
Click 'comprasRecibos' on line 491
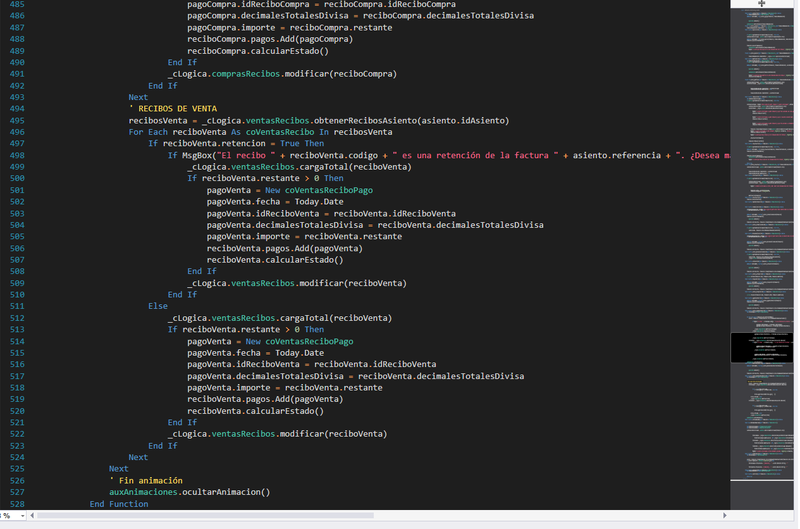pyautogui.click(x=246, y=74)
